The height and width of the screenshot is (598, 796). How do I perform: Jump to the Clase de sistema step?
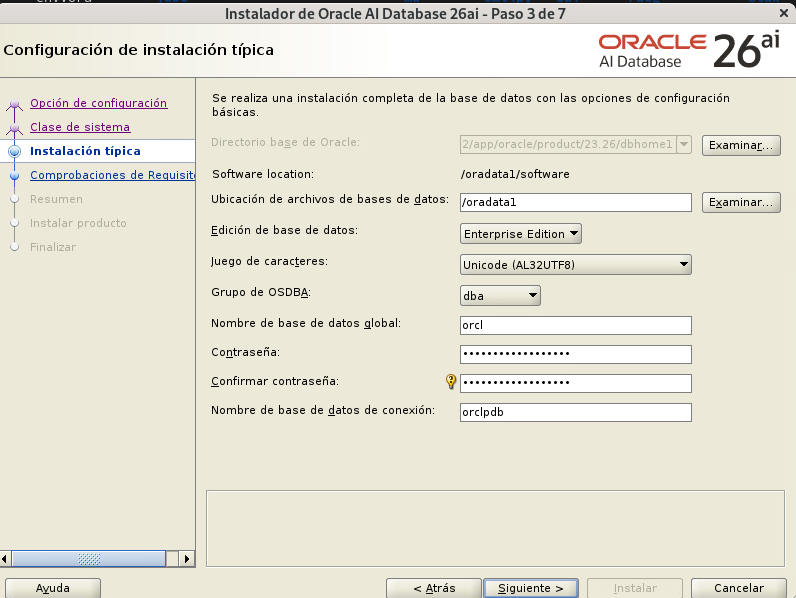80,127
